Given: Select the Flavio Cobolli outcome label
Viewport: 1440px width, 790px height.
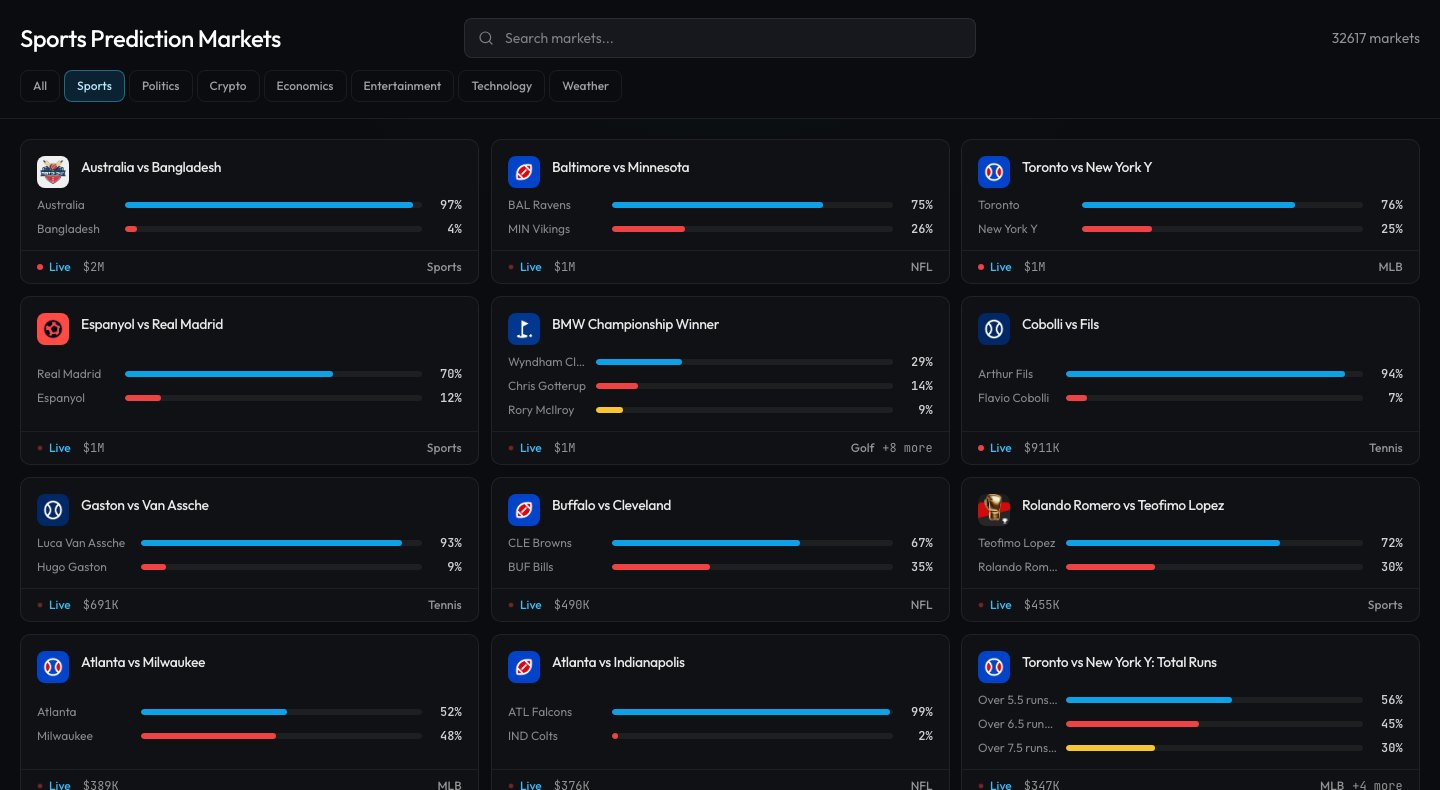Looking at the screenshot, I should pos(1013,398).
